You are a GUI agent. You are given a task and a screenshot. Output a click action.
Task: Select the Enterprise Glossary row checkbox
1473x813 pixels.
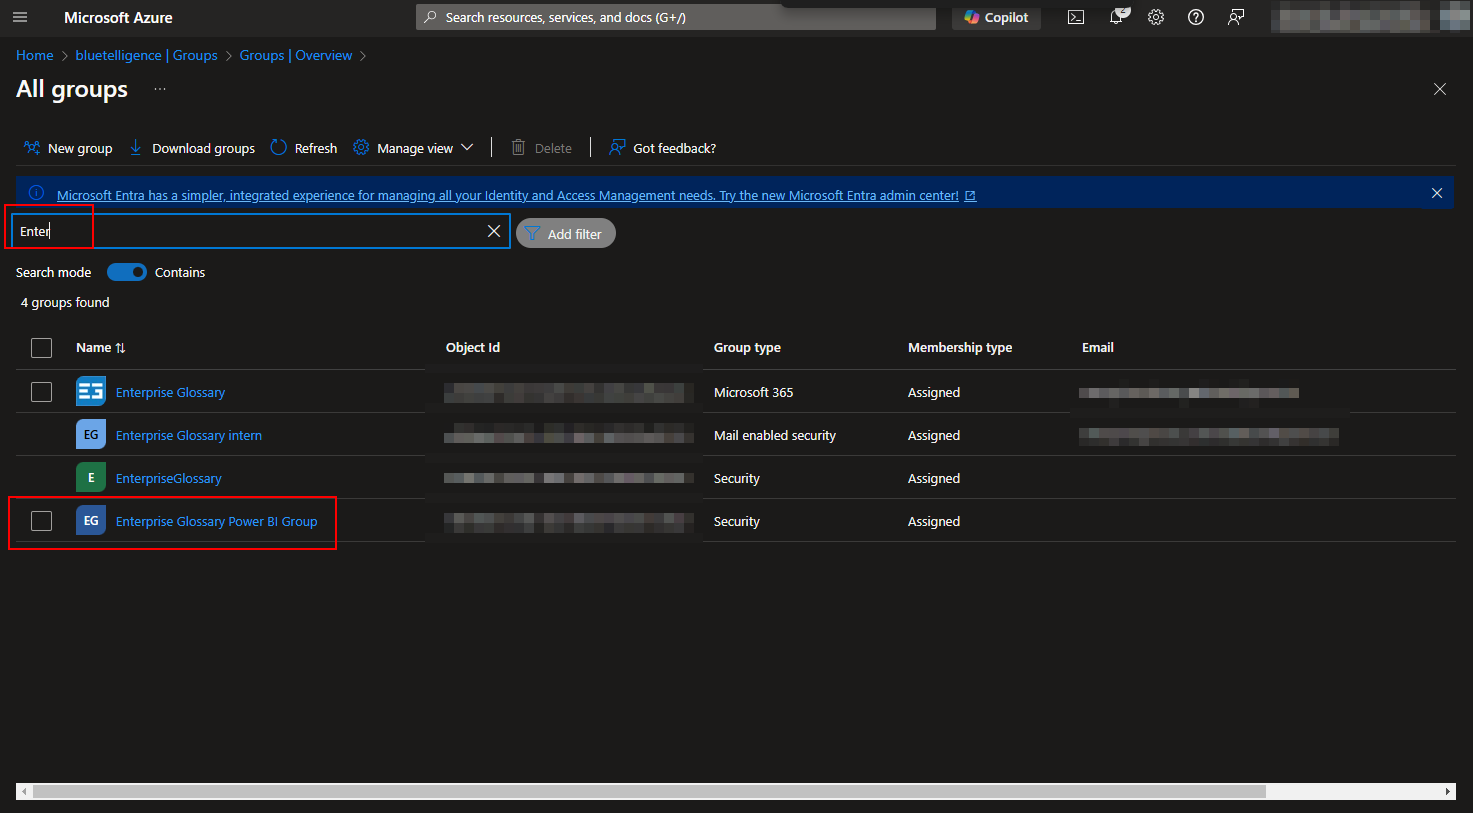[x=41, y=392]
